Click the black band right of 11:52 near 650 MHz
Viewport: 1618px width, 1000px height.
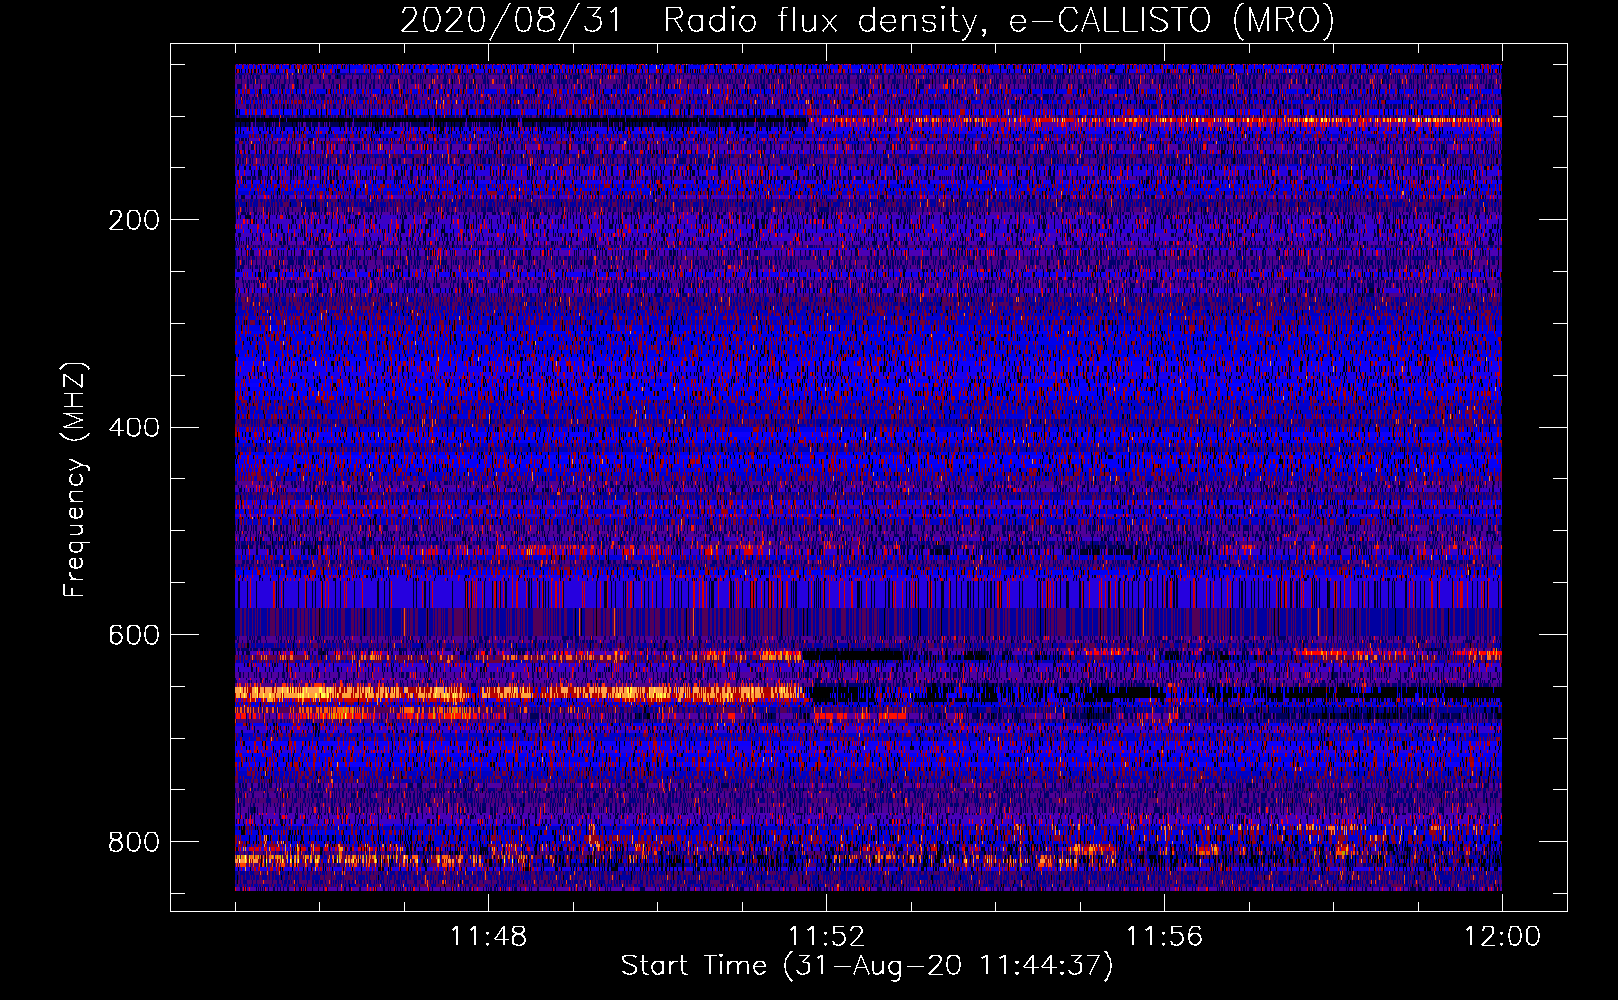tap(1155, 692)
